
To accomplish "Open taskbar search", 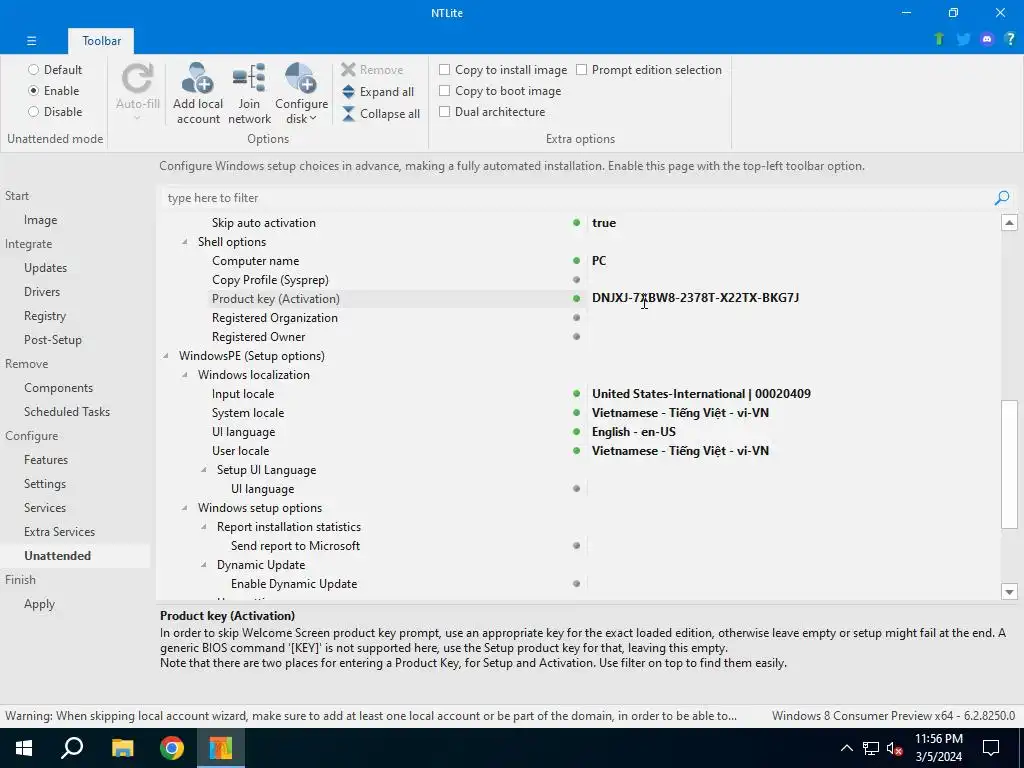I will tap(72, 748).
